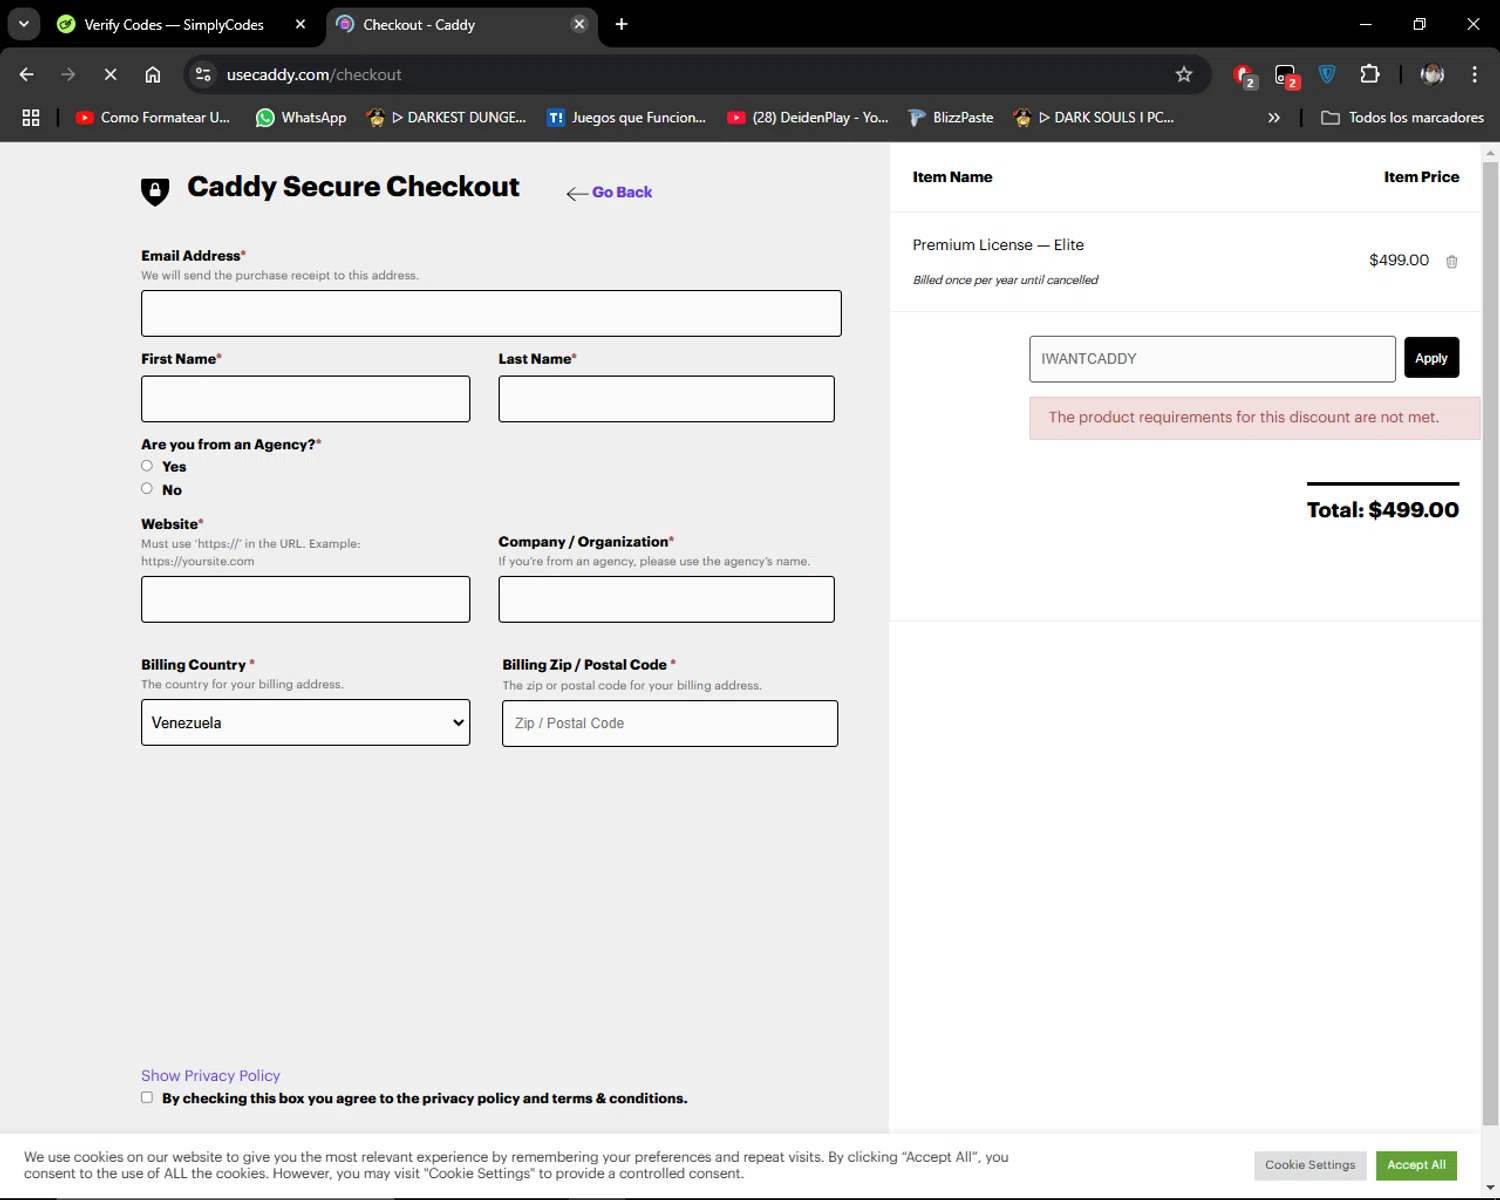Select No for agency question
This screenshot has height=1200, width=1500.
[x=147, y=489]
